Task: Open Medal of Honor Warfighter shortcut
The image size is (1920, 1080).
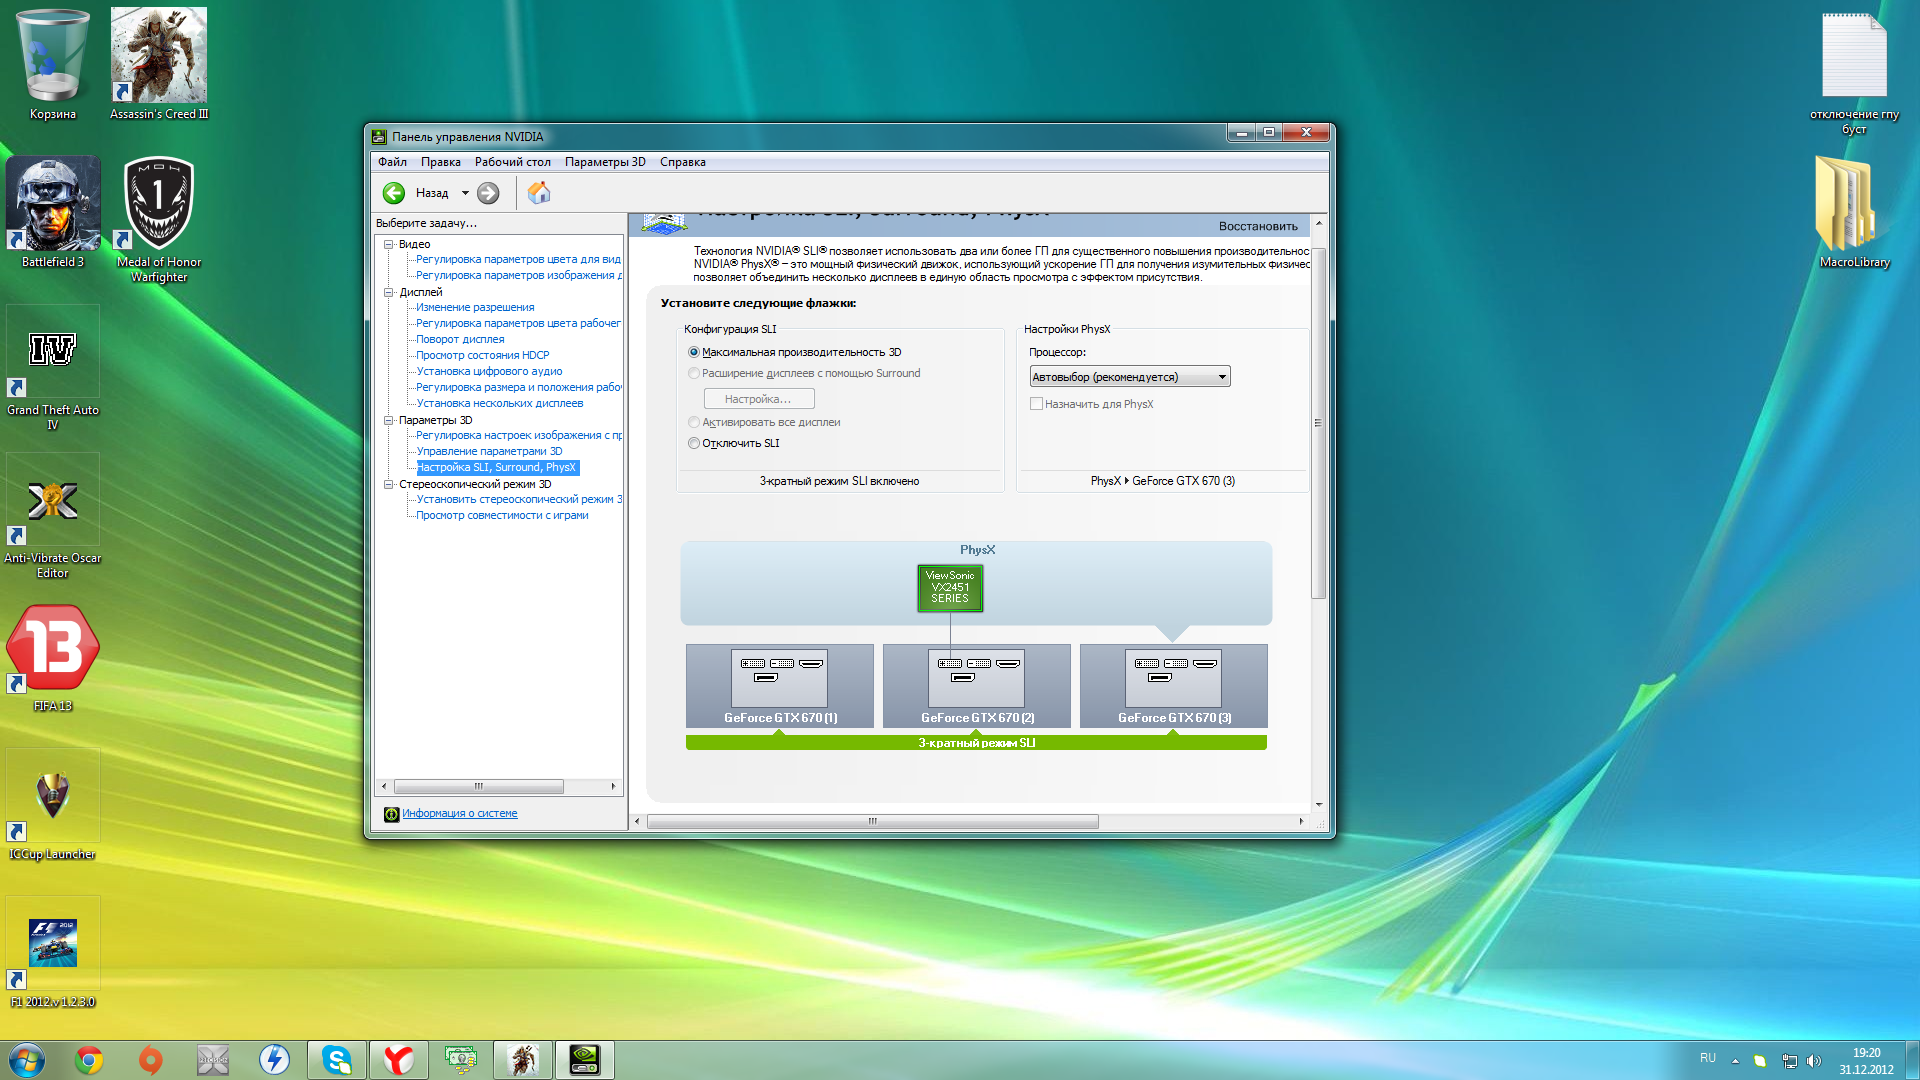Action: [159, 219]
